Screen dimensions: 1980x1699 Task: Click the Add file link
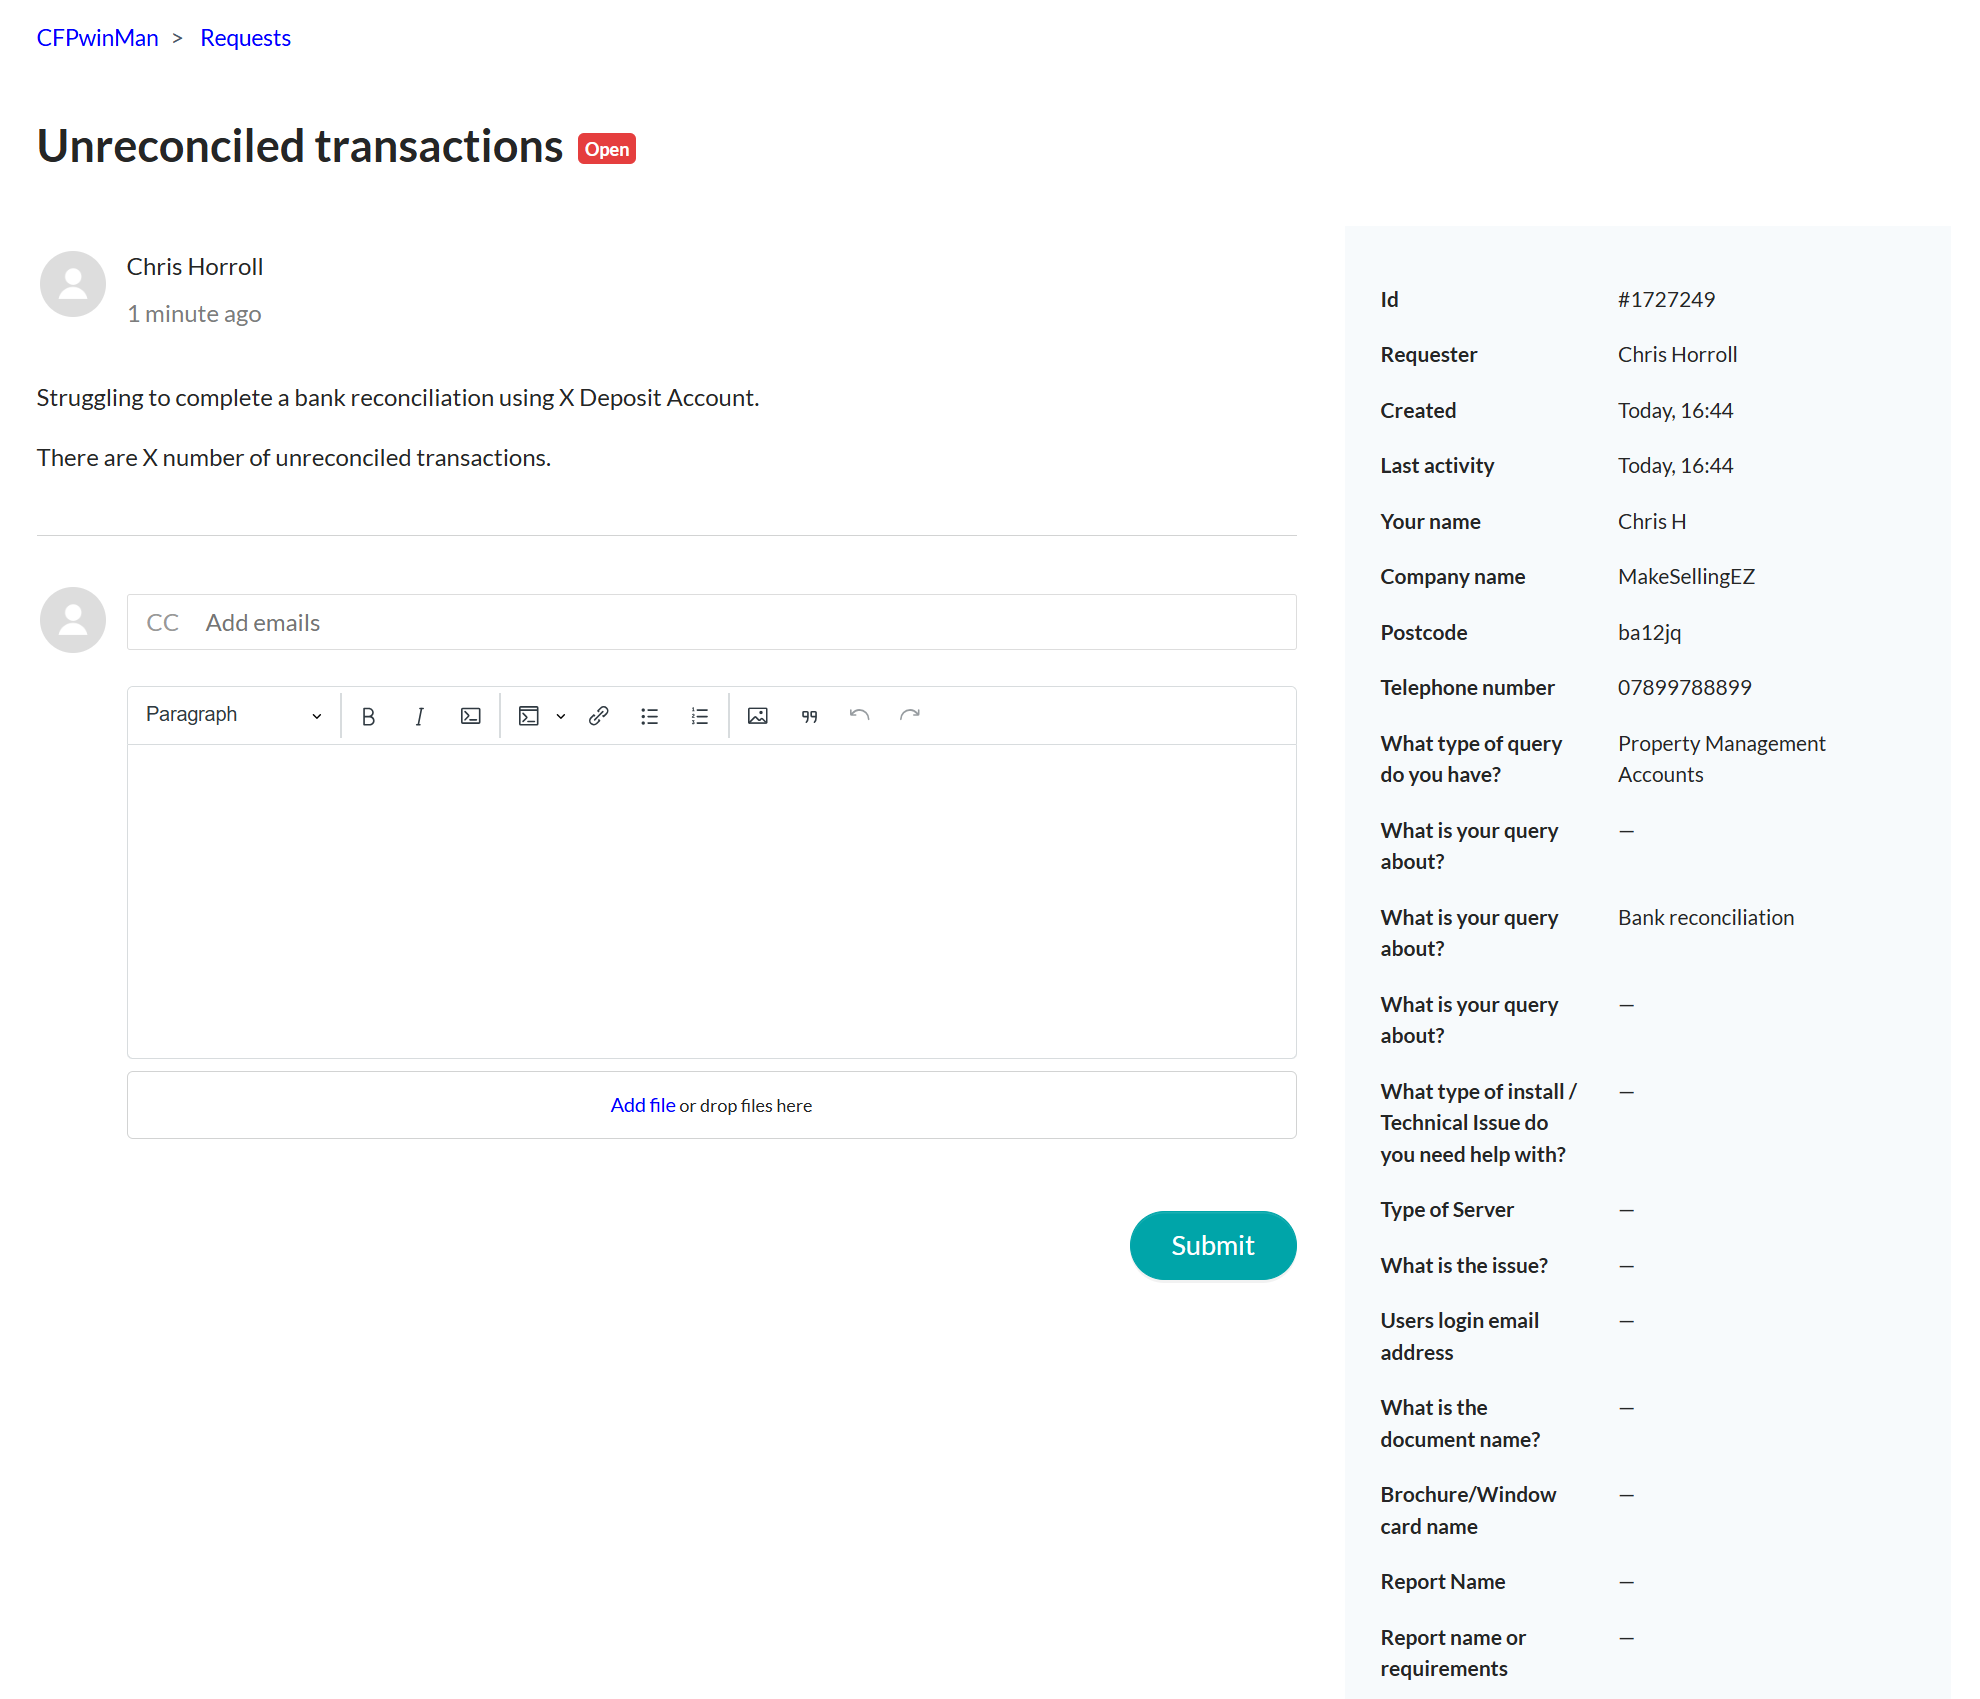(x=642, y=1105)
